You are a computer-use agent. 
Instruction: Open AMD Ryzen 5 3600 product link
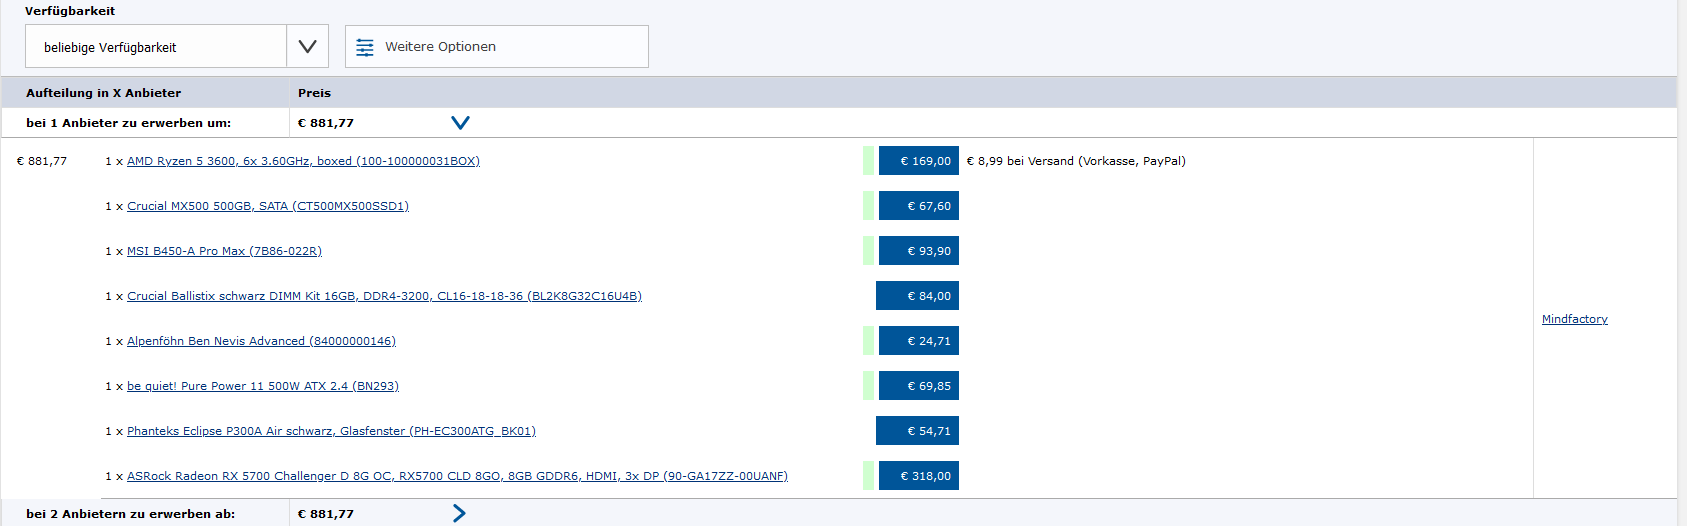click(303, 161)
